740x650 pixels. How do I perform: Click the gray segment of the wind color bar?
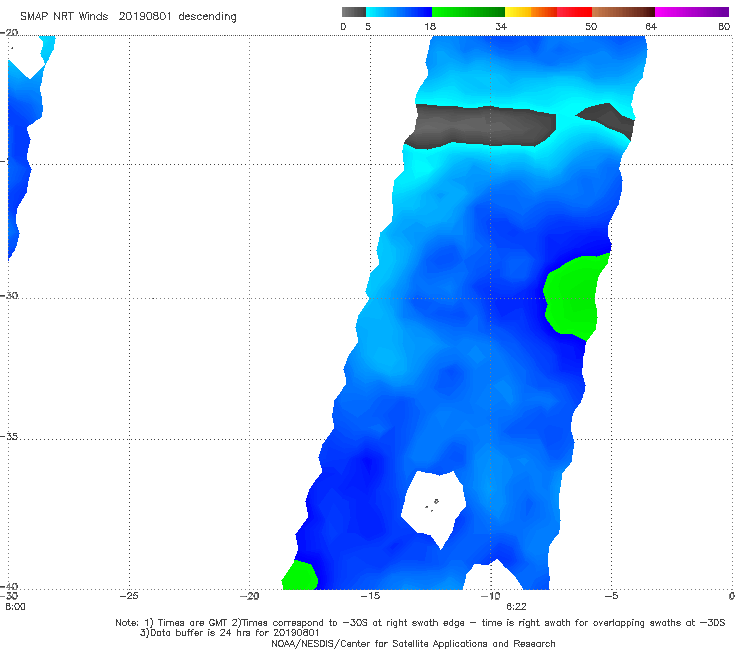(x=354, y=12)
